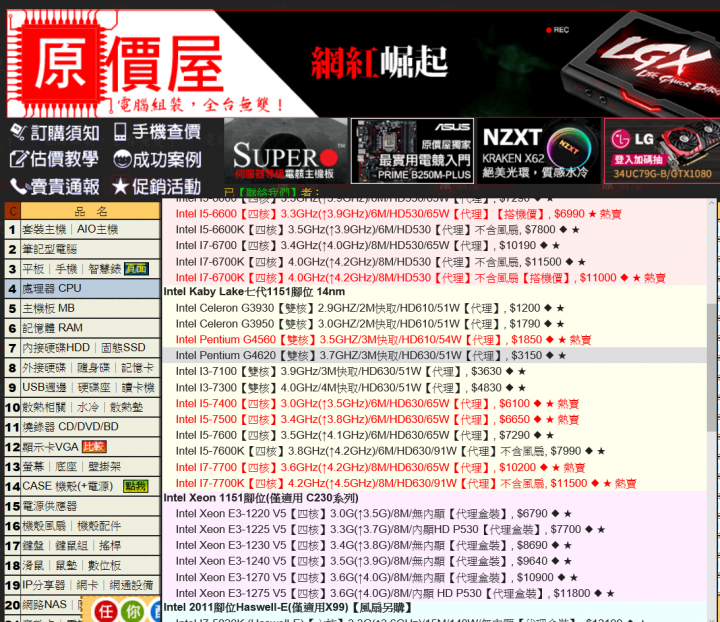Select category 滑鼠 鼠墊 數位板
This screenshot has height=622, width=720.
pos(90,565)
